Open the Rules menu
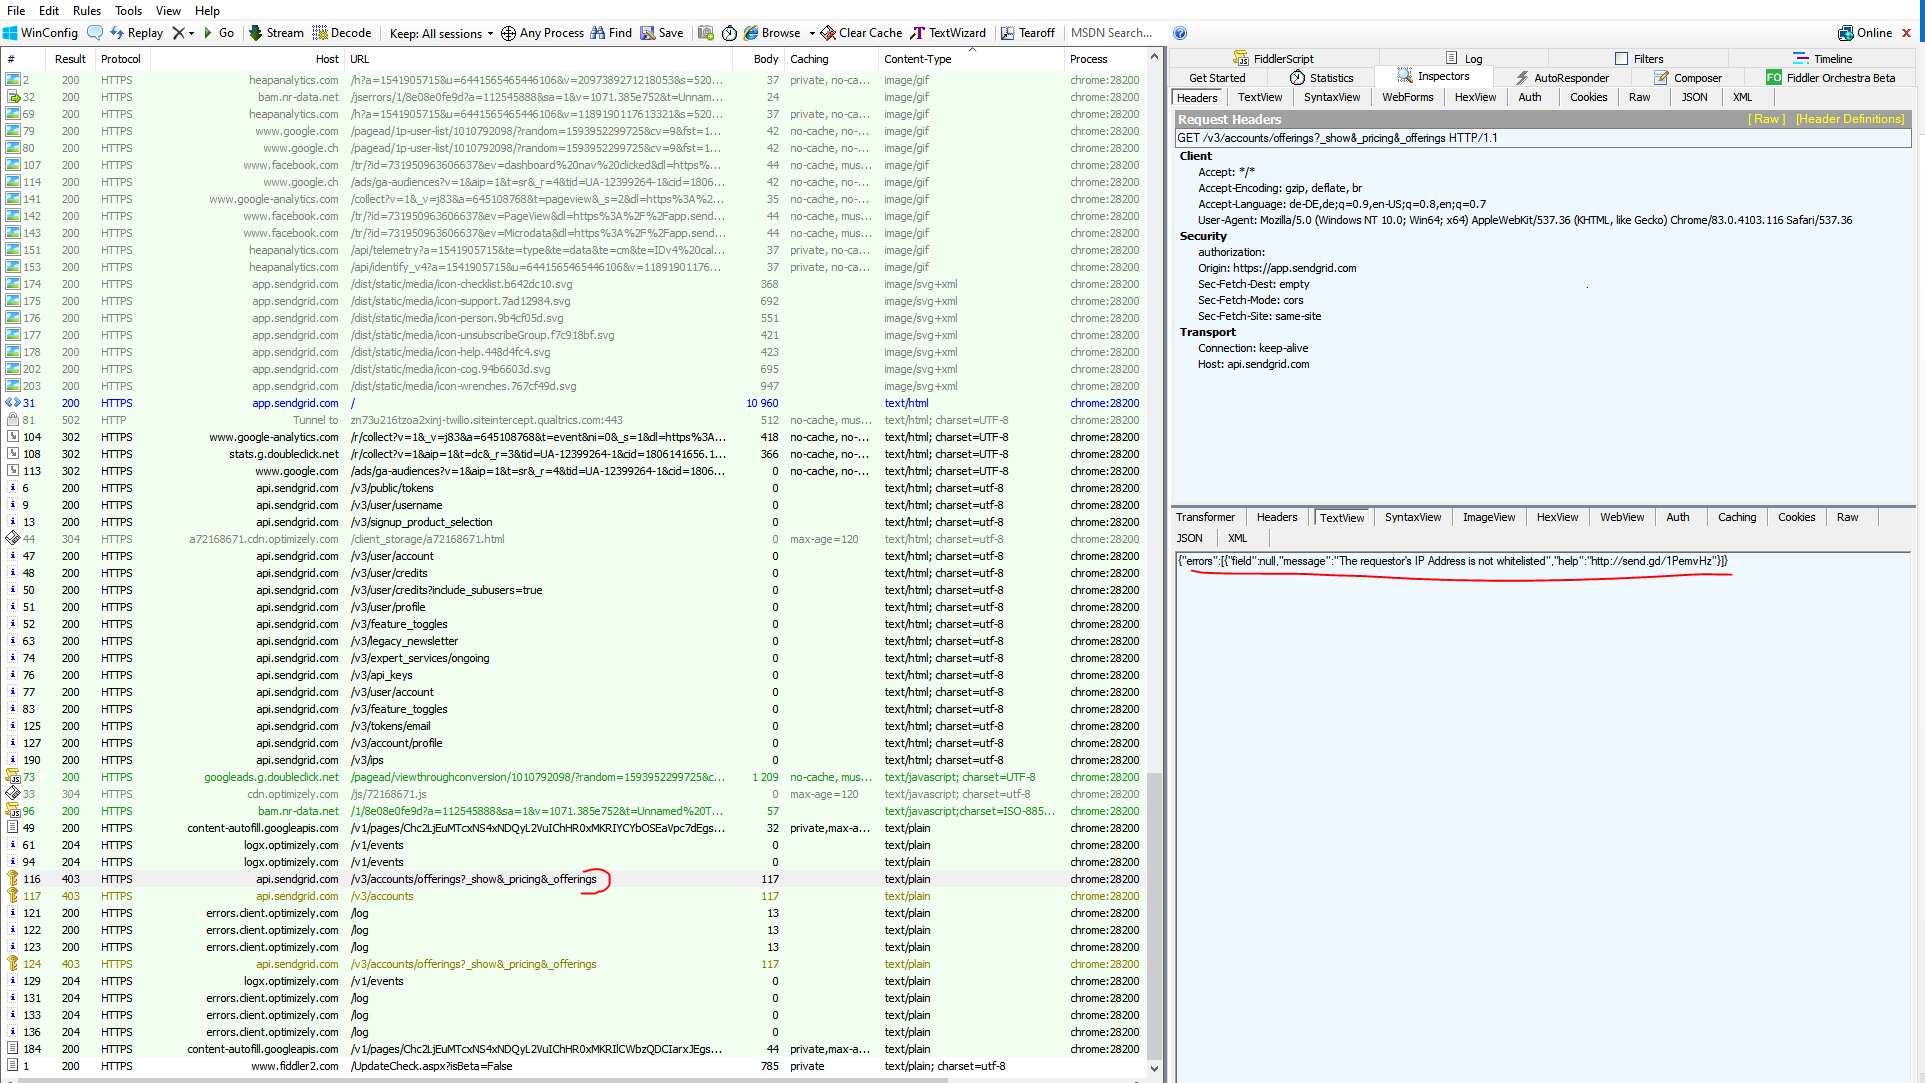The height and width of the screenshot is (1083, 1925). [x=86, y=11]
